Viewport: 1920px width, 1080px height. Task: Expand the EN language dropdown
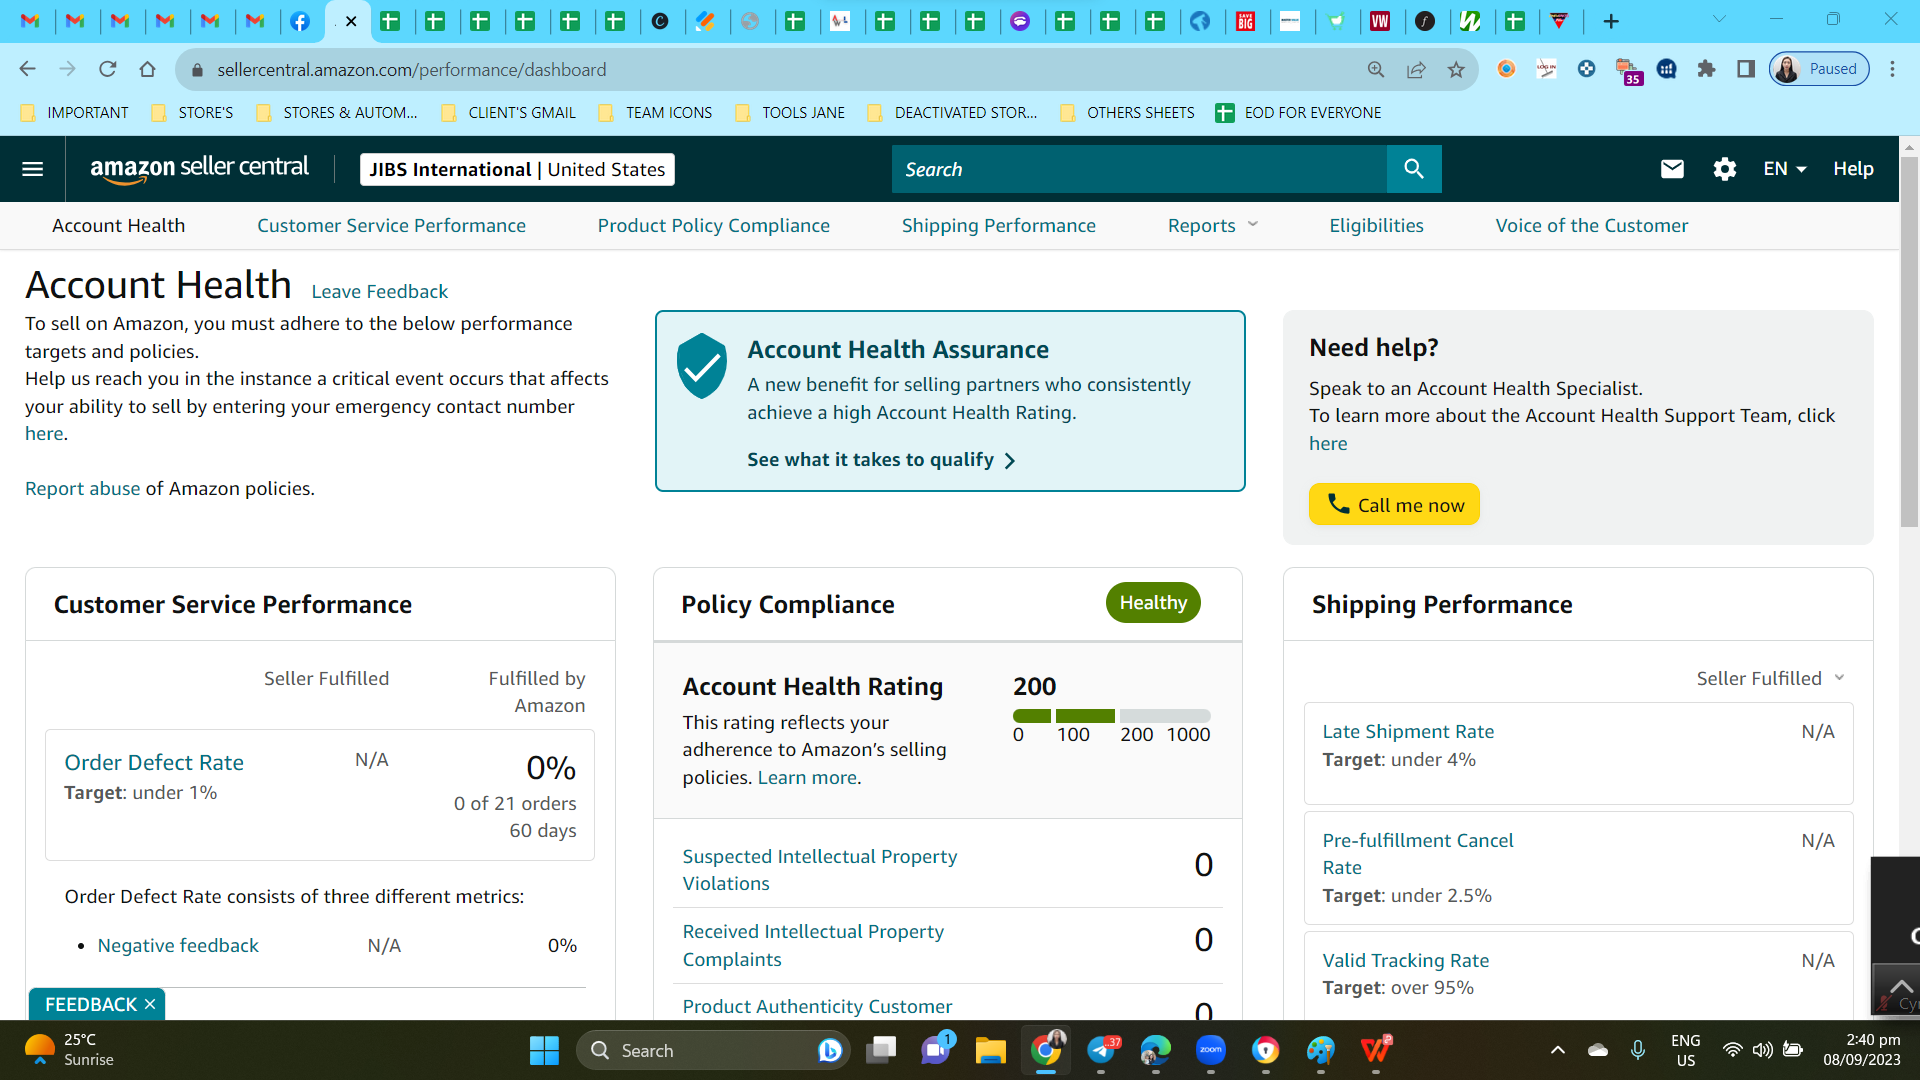(x=1785, y=169)
